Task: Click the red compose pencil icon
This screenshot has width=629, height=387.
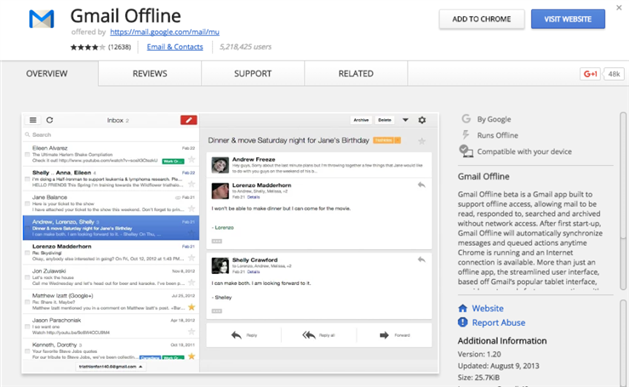Action: (189, 120)
